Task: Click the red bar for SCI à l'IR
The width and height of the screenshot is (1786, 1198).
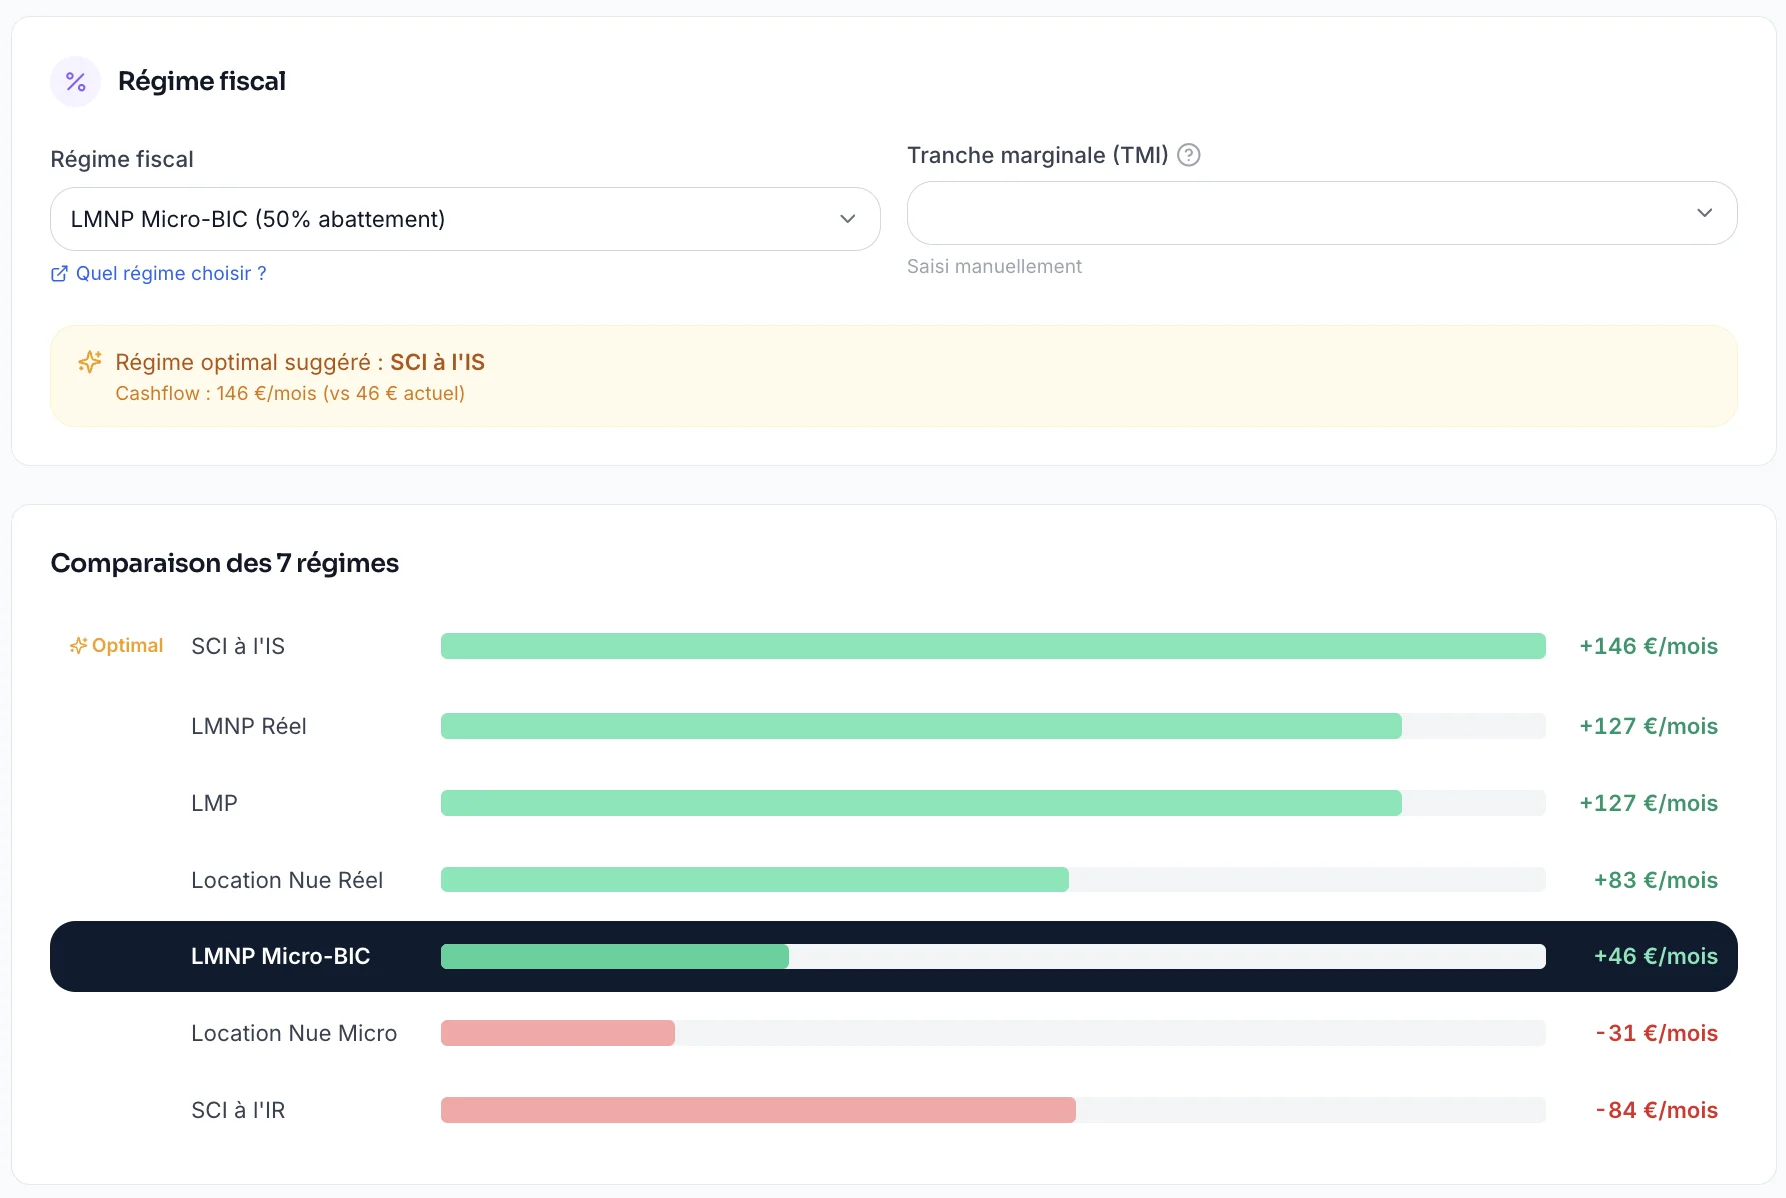Action: pos(758,1110)
